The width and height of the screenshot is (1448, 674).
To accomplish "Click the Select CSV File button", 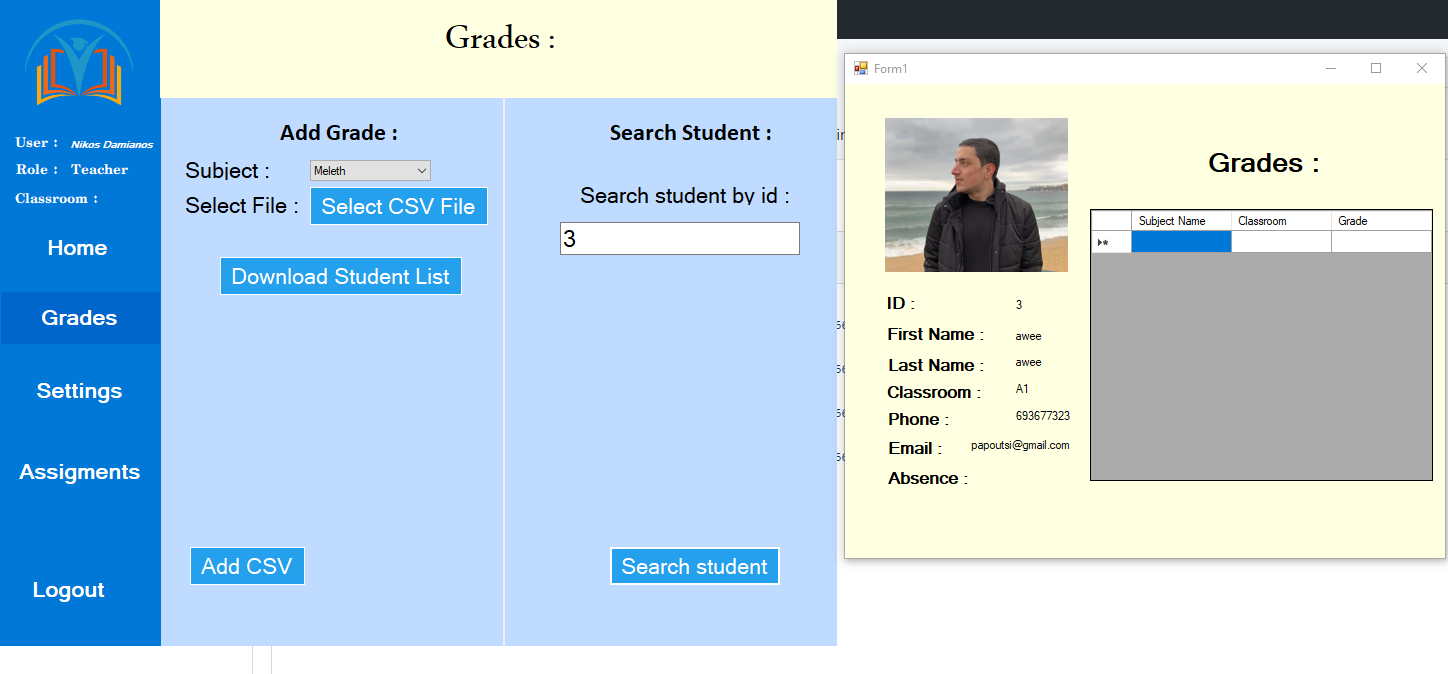I will point(398,206).
